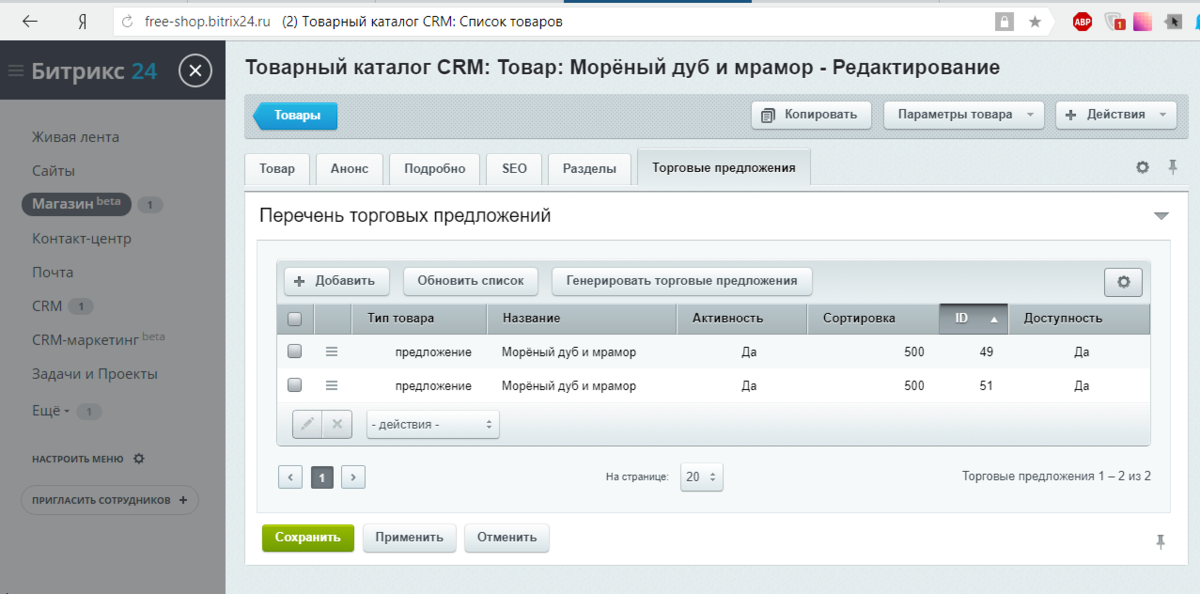Click the green Сохранить button

click(308, 537)
